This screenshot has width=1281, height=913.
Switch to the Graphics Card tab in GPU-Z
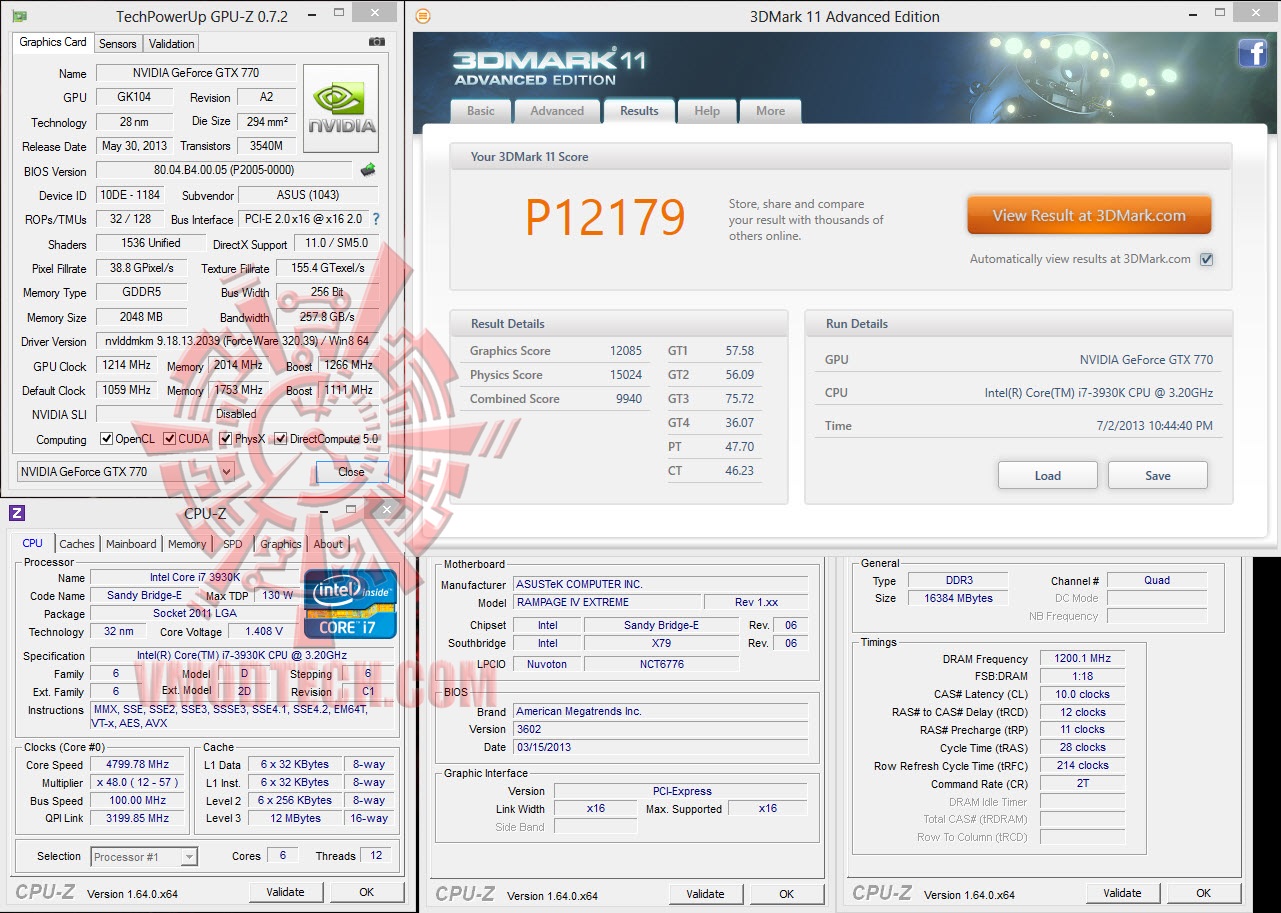(53, 42)
